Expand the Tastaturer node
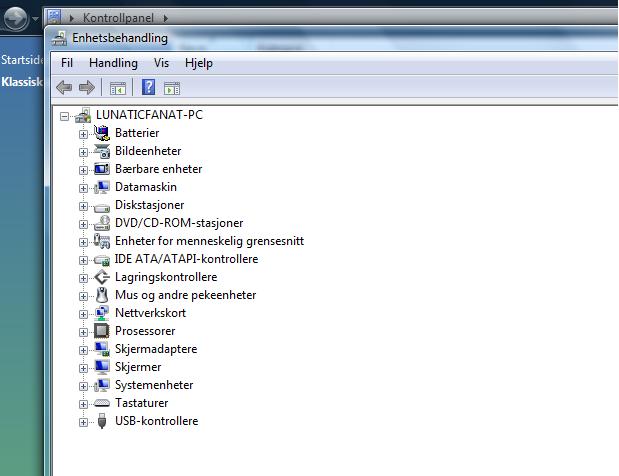Screen dimensions: 619x476 coord(83,404)
